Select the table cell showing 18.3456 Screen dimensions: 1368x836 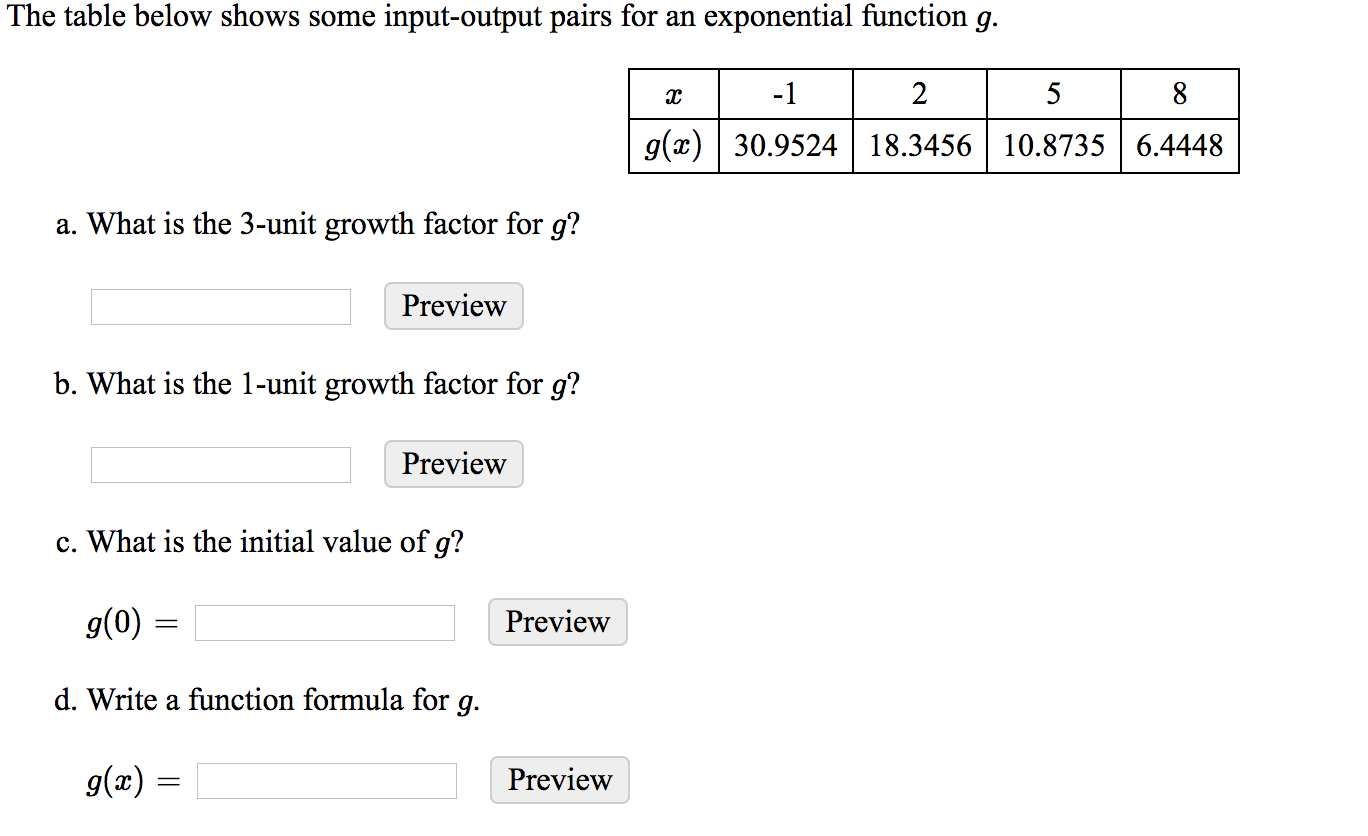click(x=920, y=146)
